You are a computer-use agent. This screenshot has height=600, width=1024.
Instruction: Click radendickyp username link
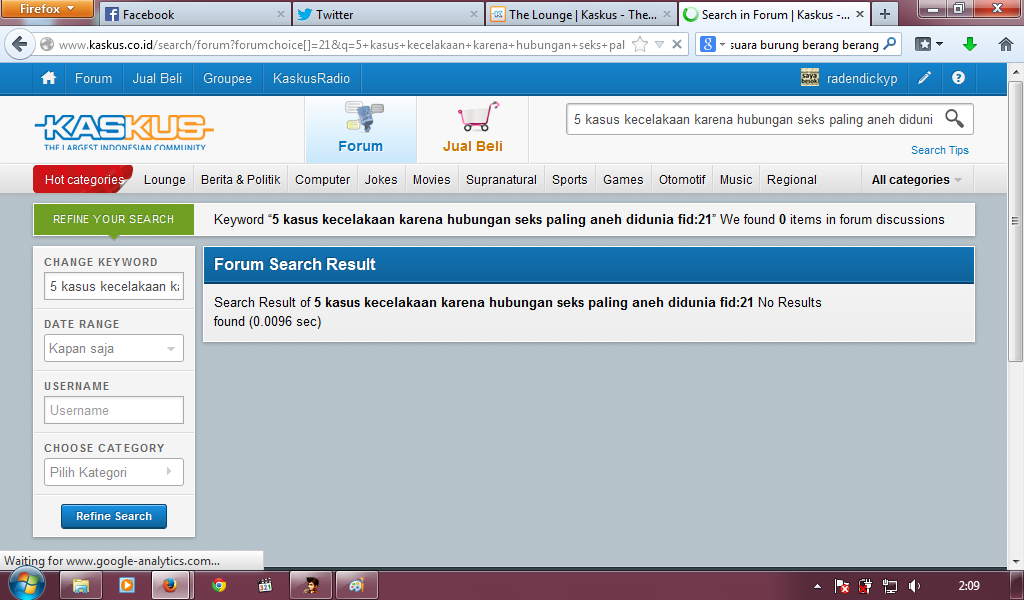point(862,78)
